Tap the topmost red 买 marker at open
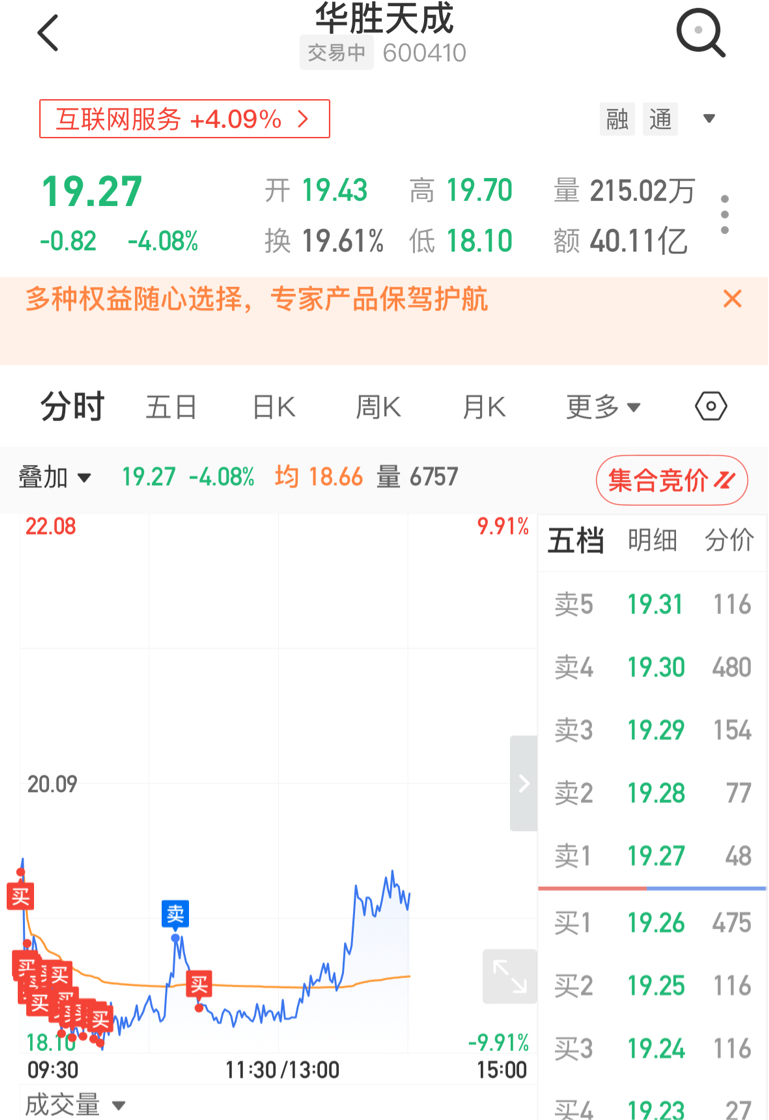 20,896
